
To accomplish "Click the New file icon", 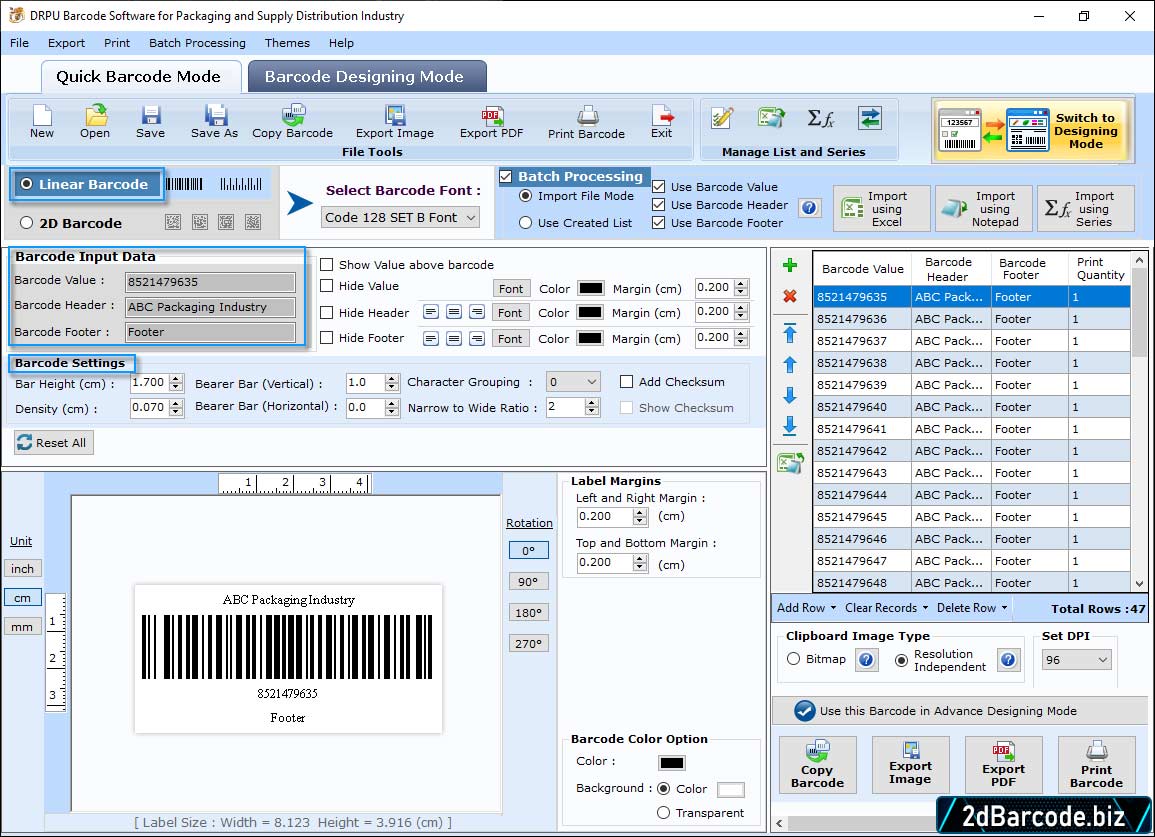I will pos(42,121).
